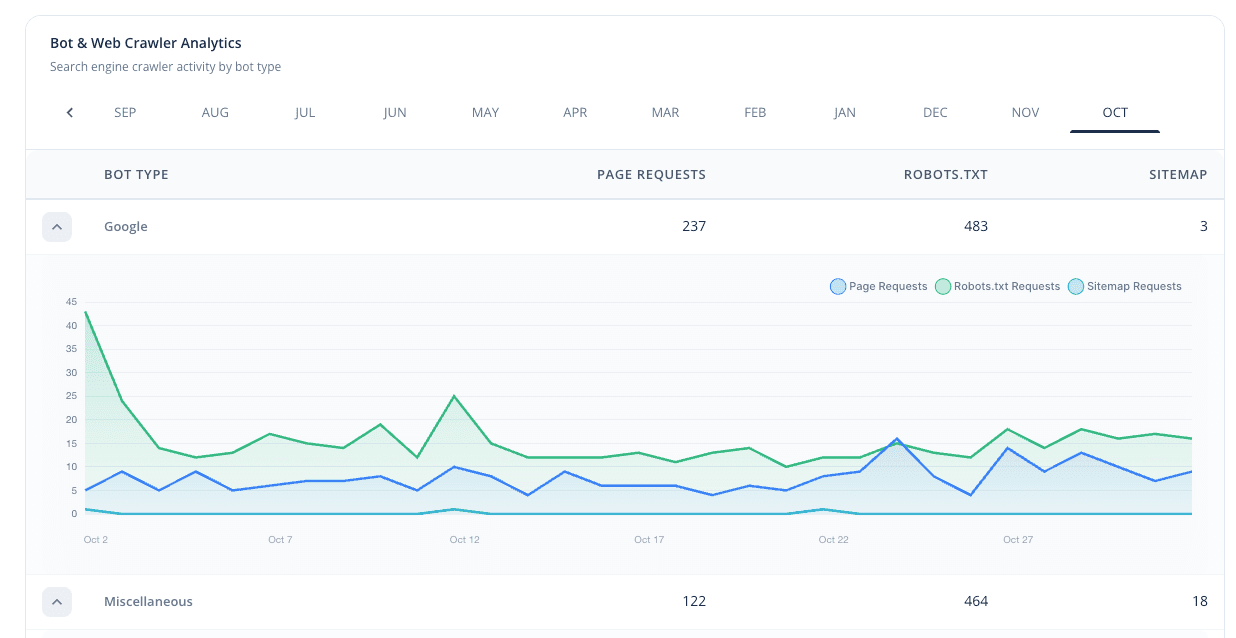Viewport: 1236px width, 638px height.
Task: Open the MAY month tab
Action: [485, 112]
